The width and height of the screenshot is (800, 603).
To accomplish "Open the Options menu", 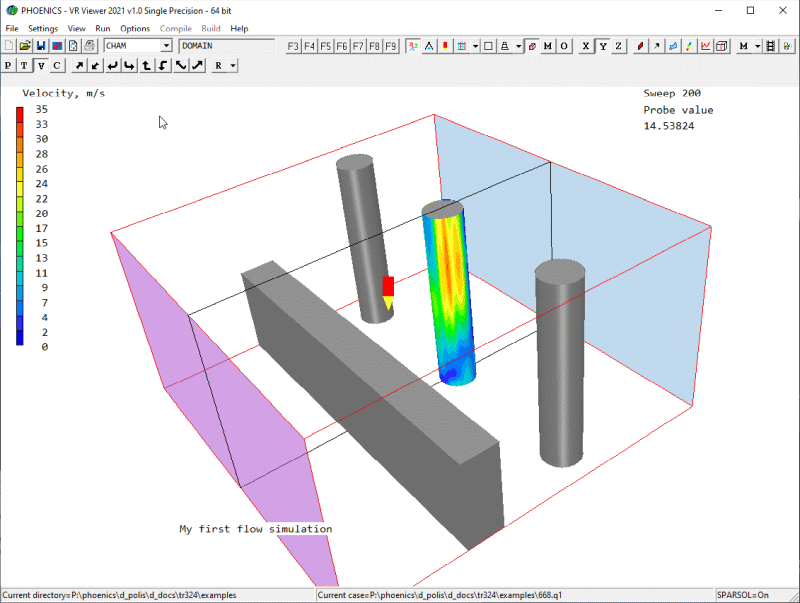I will point(135,28).
